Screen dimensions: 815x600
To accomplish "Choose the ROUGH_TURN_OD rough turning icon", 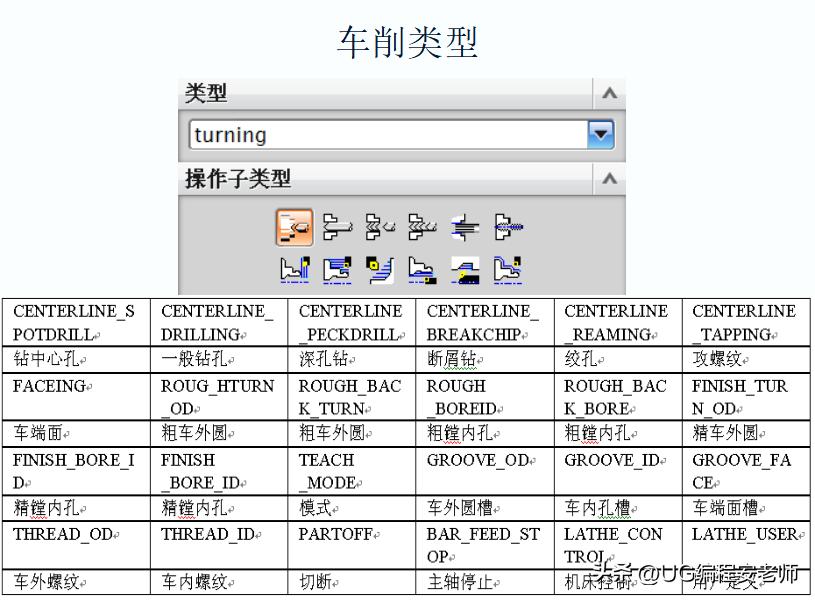I will 338,268.
